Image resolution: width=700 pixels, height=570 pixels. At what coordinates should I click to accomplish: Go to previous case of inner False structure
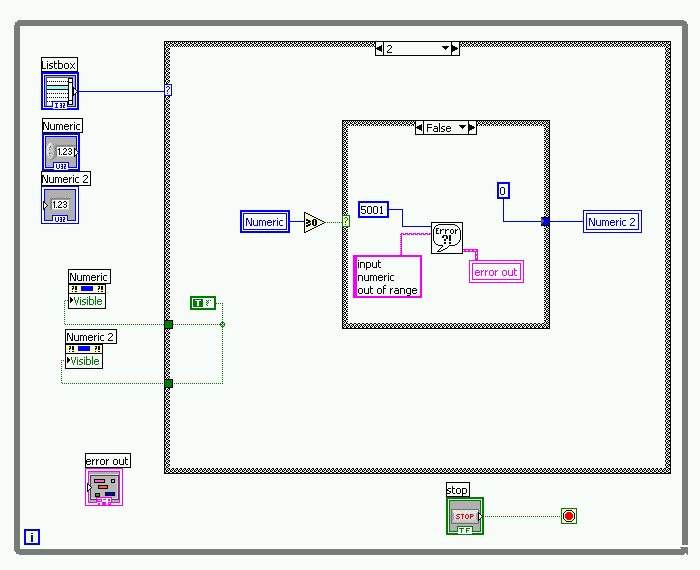[x=419, y=128]
